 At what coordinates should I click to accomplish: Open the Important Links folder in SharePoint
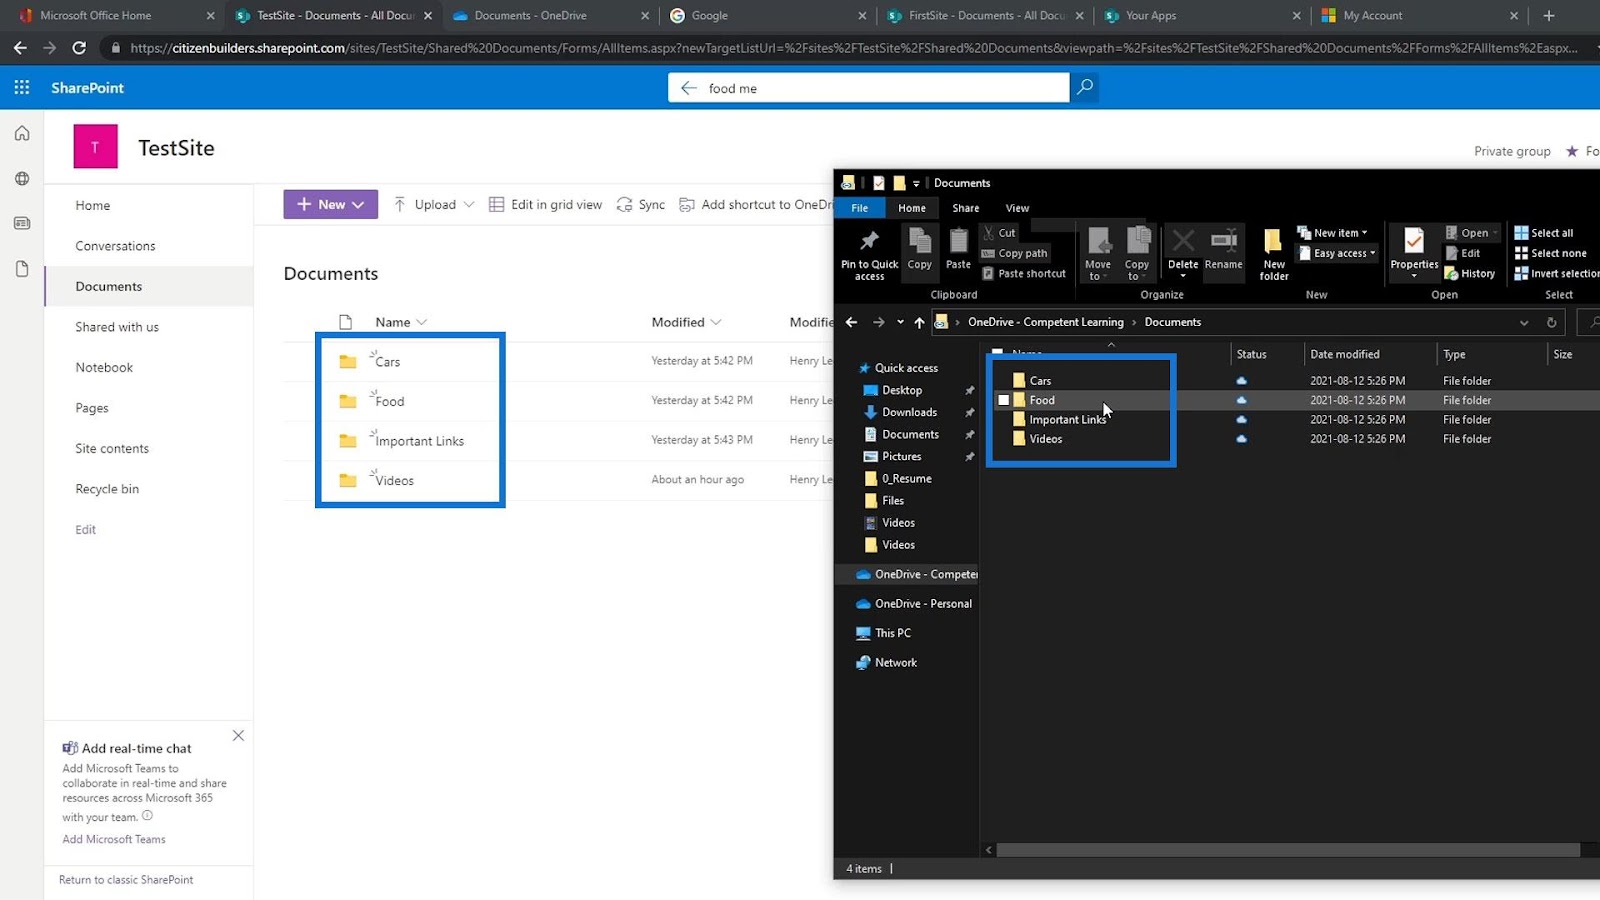[420, 441]
